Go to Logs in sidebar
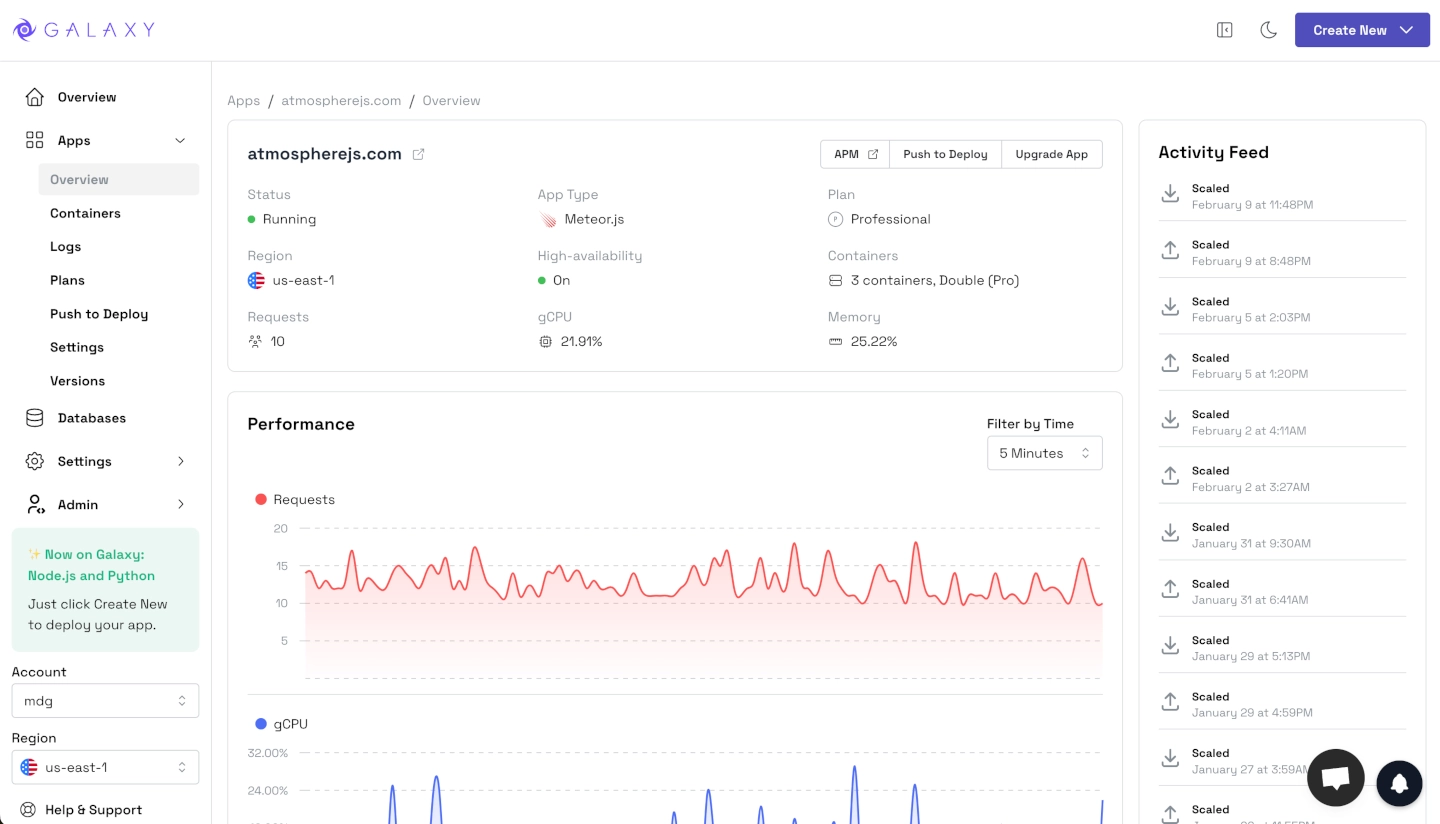Screen dimensions: 1440x824 [66, 247]
